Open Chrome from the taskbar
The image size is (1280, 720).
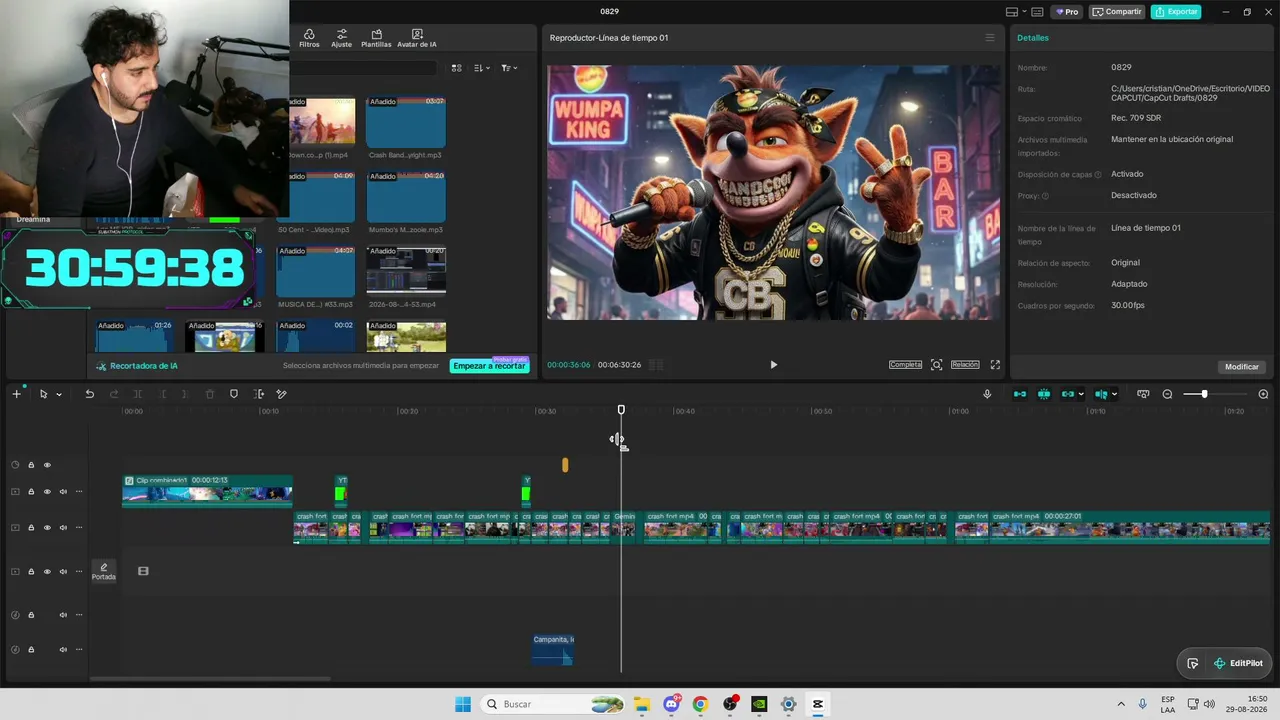pyautogui.click(x=700, y=704)
